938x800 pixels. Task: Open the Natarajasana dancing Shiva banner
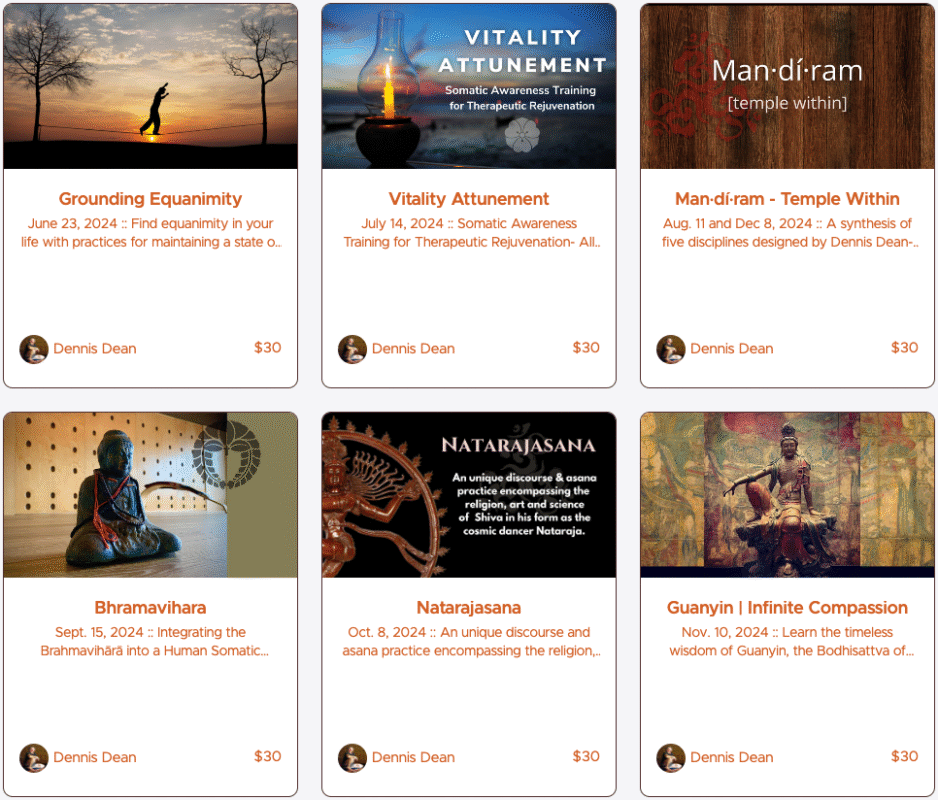469,495
